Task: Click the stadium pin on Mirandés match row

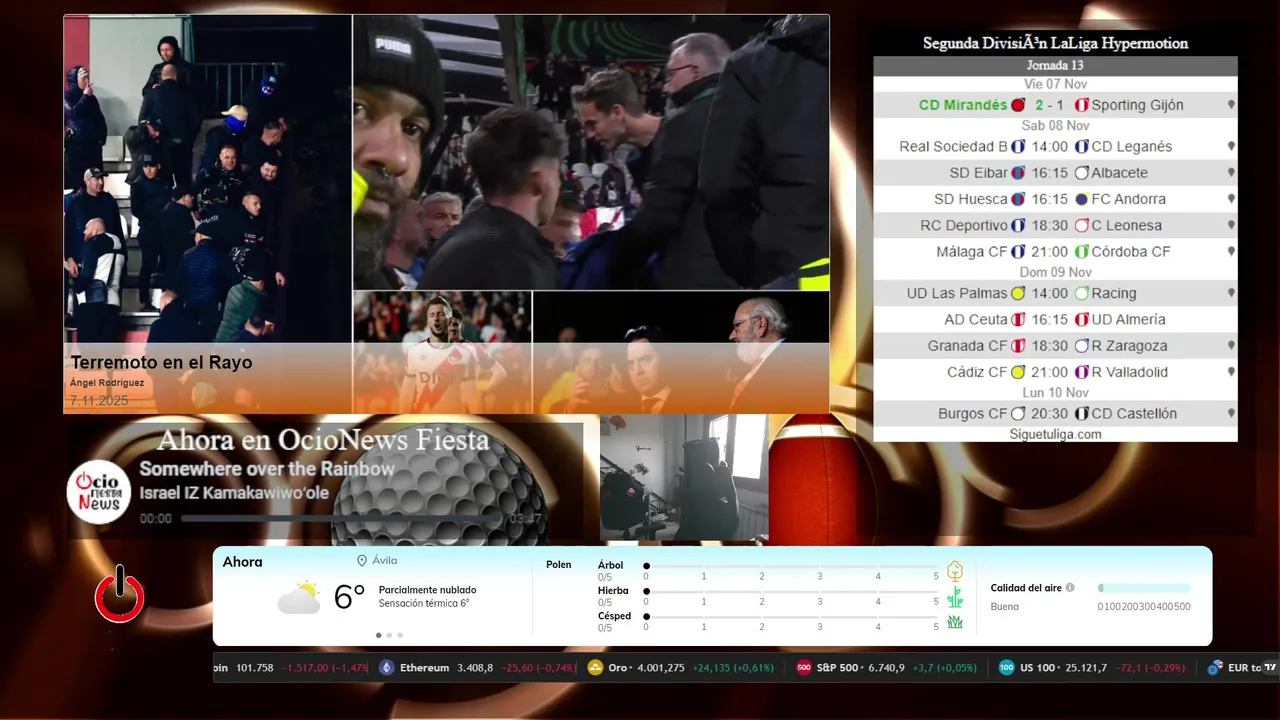Action: click(x=1231, y=105)
